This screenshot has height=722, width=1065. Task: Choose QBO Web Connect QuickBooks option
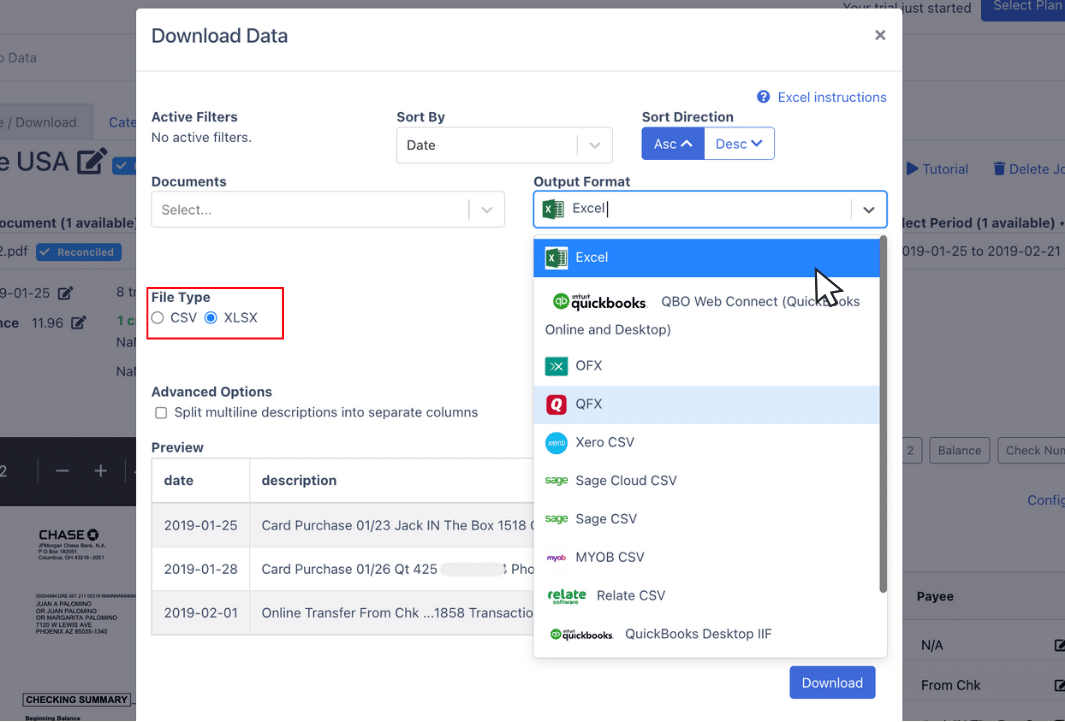pos(706,314)
